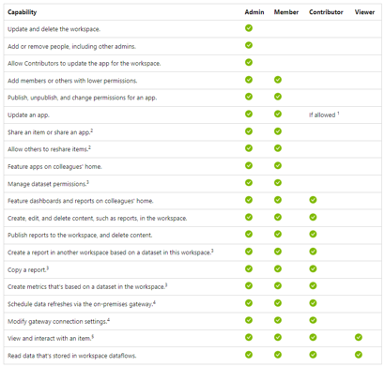
Task: Click 'Create metrics that's based on a dataset' text
Action: [87, 286]
